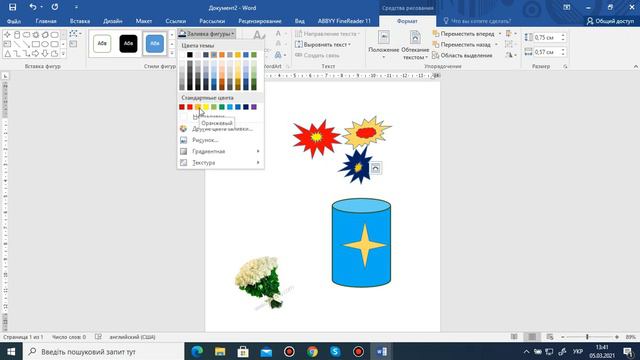The height and width of the screenshot is (360, 640).
Task: Switch to the Вставка tab
Action: (80, 21)
